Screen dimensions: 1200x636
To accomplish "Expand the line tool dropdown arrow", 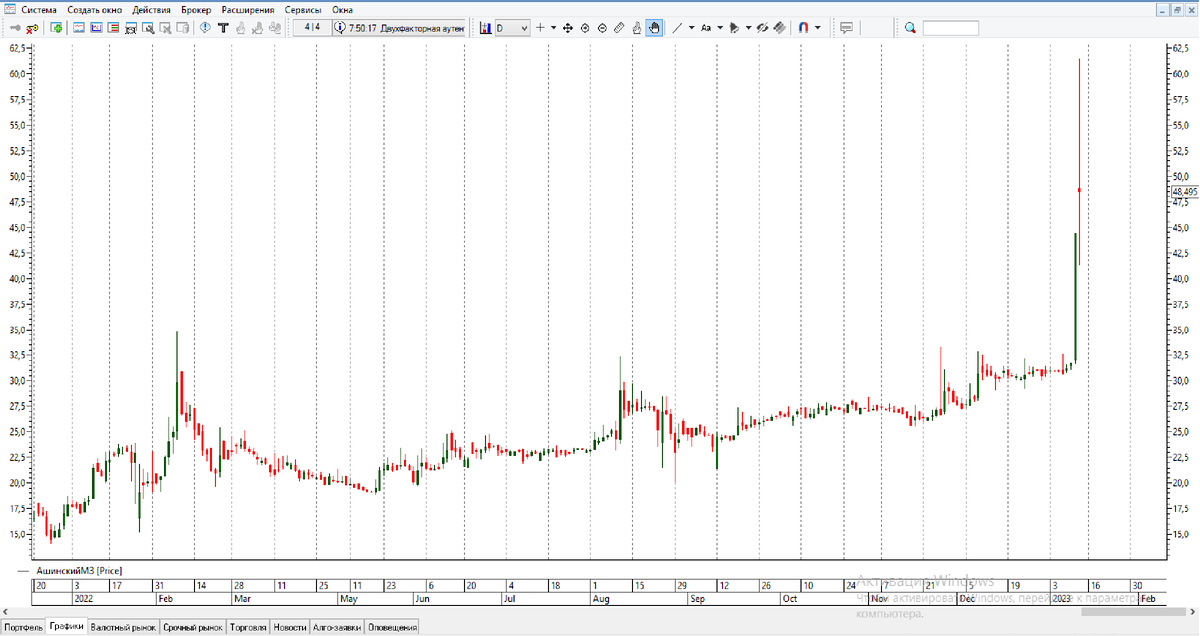I will pyautogui.click(x=692, y=28).
